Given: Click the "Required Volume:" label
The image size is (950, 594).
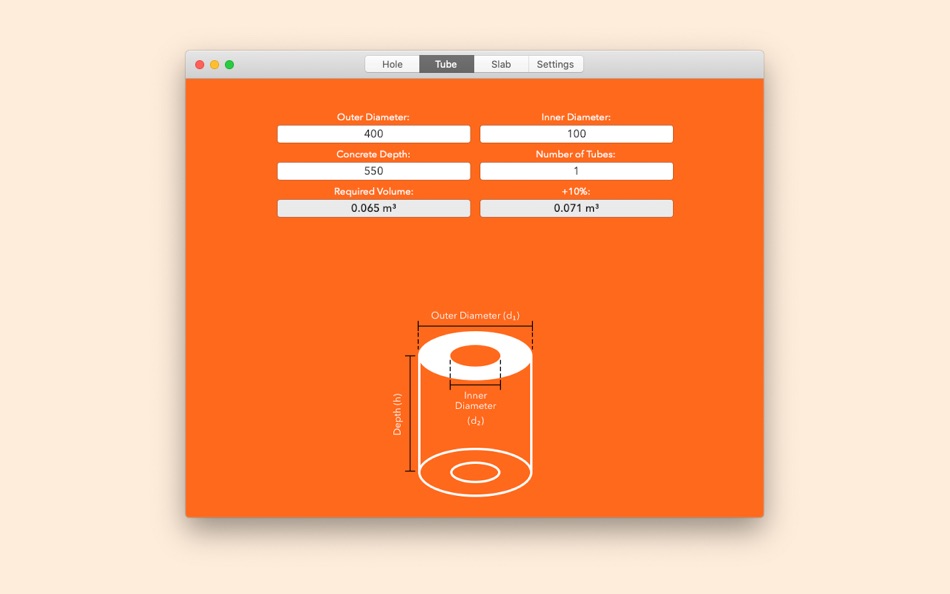Looking at the screenshot, I should [373, 191].
